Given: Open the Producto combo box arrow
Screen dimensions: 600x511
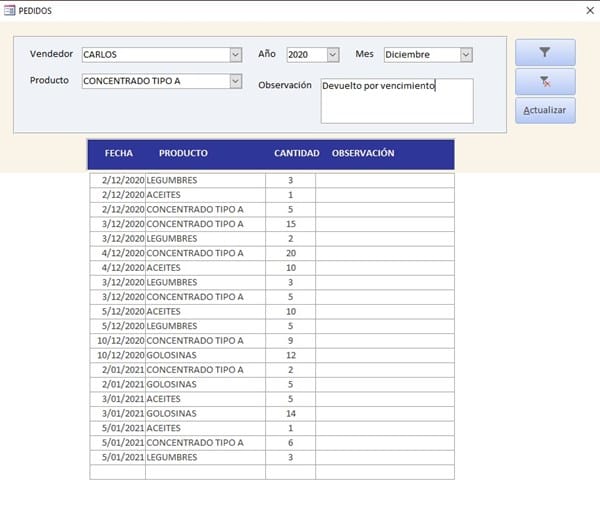Looking at the screenshot, I should click(235, 81).
